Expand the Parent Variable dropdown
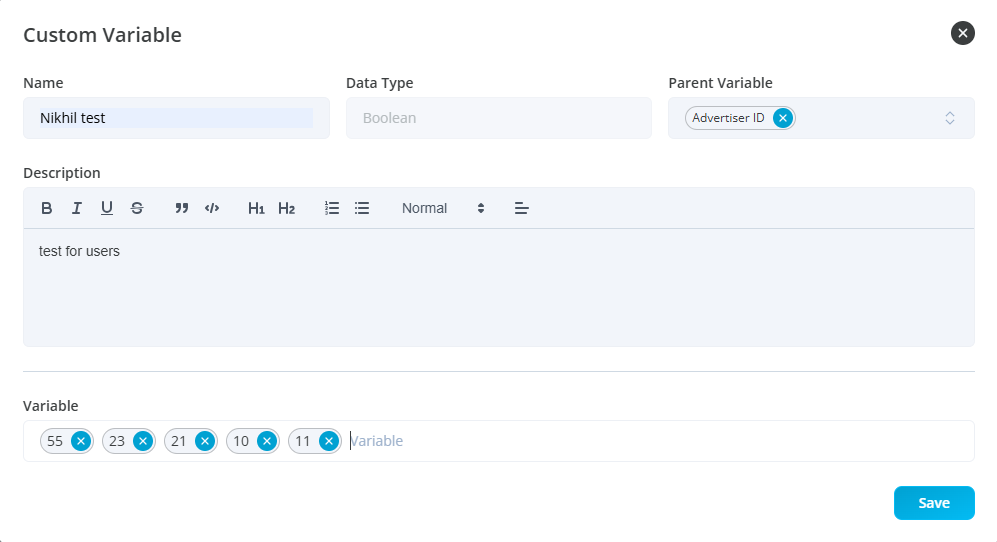The height and width of the screenshot is (542, 997). (x=949, y=118)
